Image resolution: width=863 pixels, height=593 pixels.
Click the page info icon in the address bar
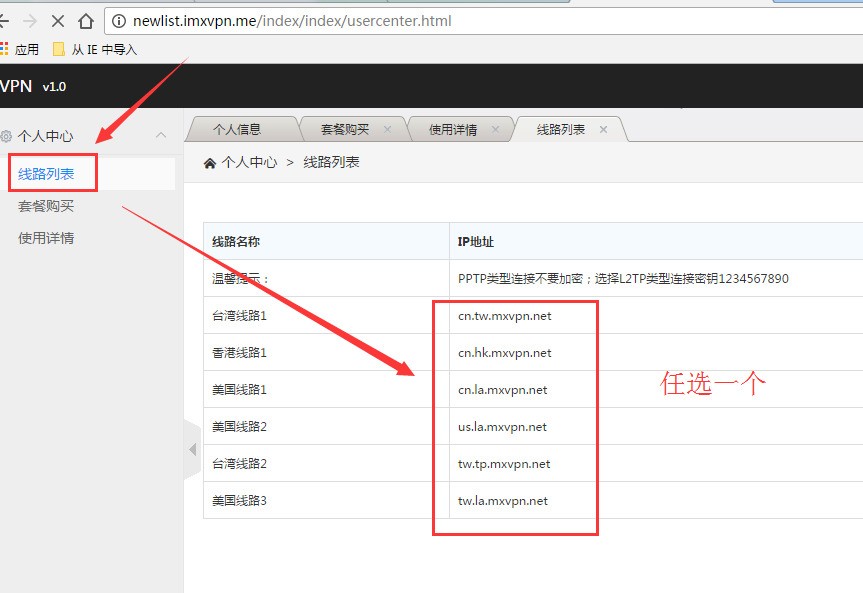(x=119, y=20)
